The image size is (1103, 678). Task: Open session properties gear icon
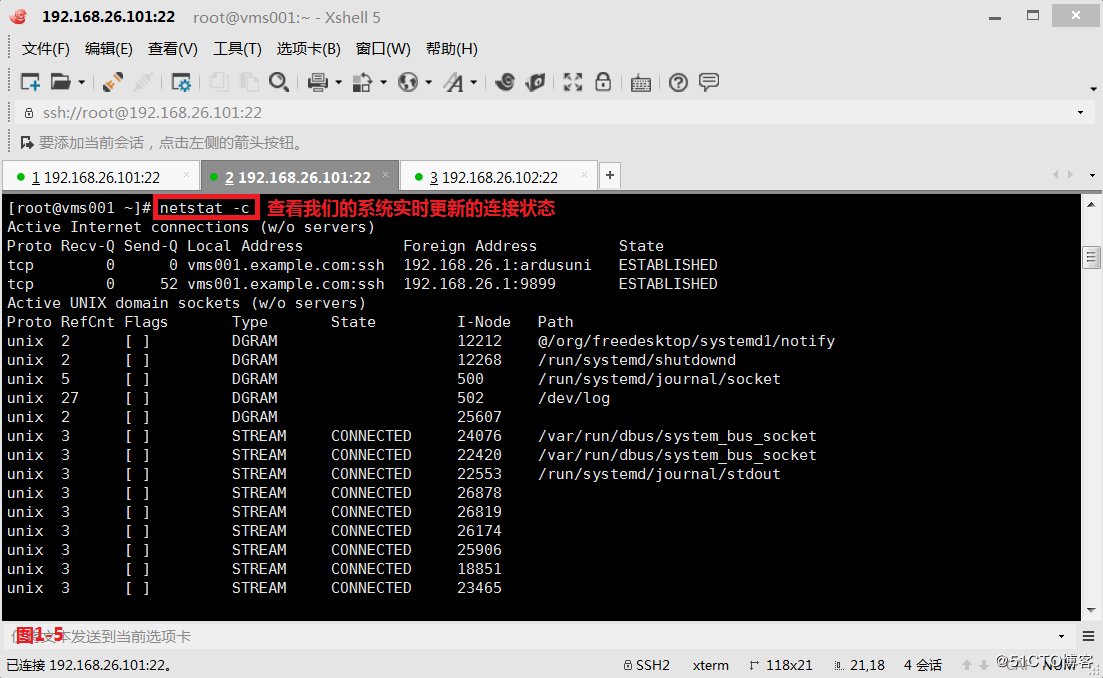pyautogui.click(x=181, y=82)
